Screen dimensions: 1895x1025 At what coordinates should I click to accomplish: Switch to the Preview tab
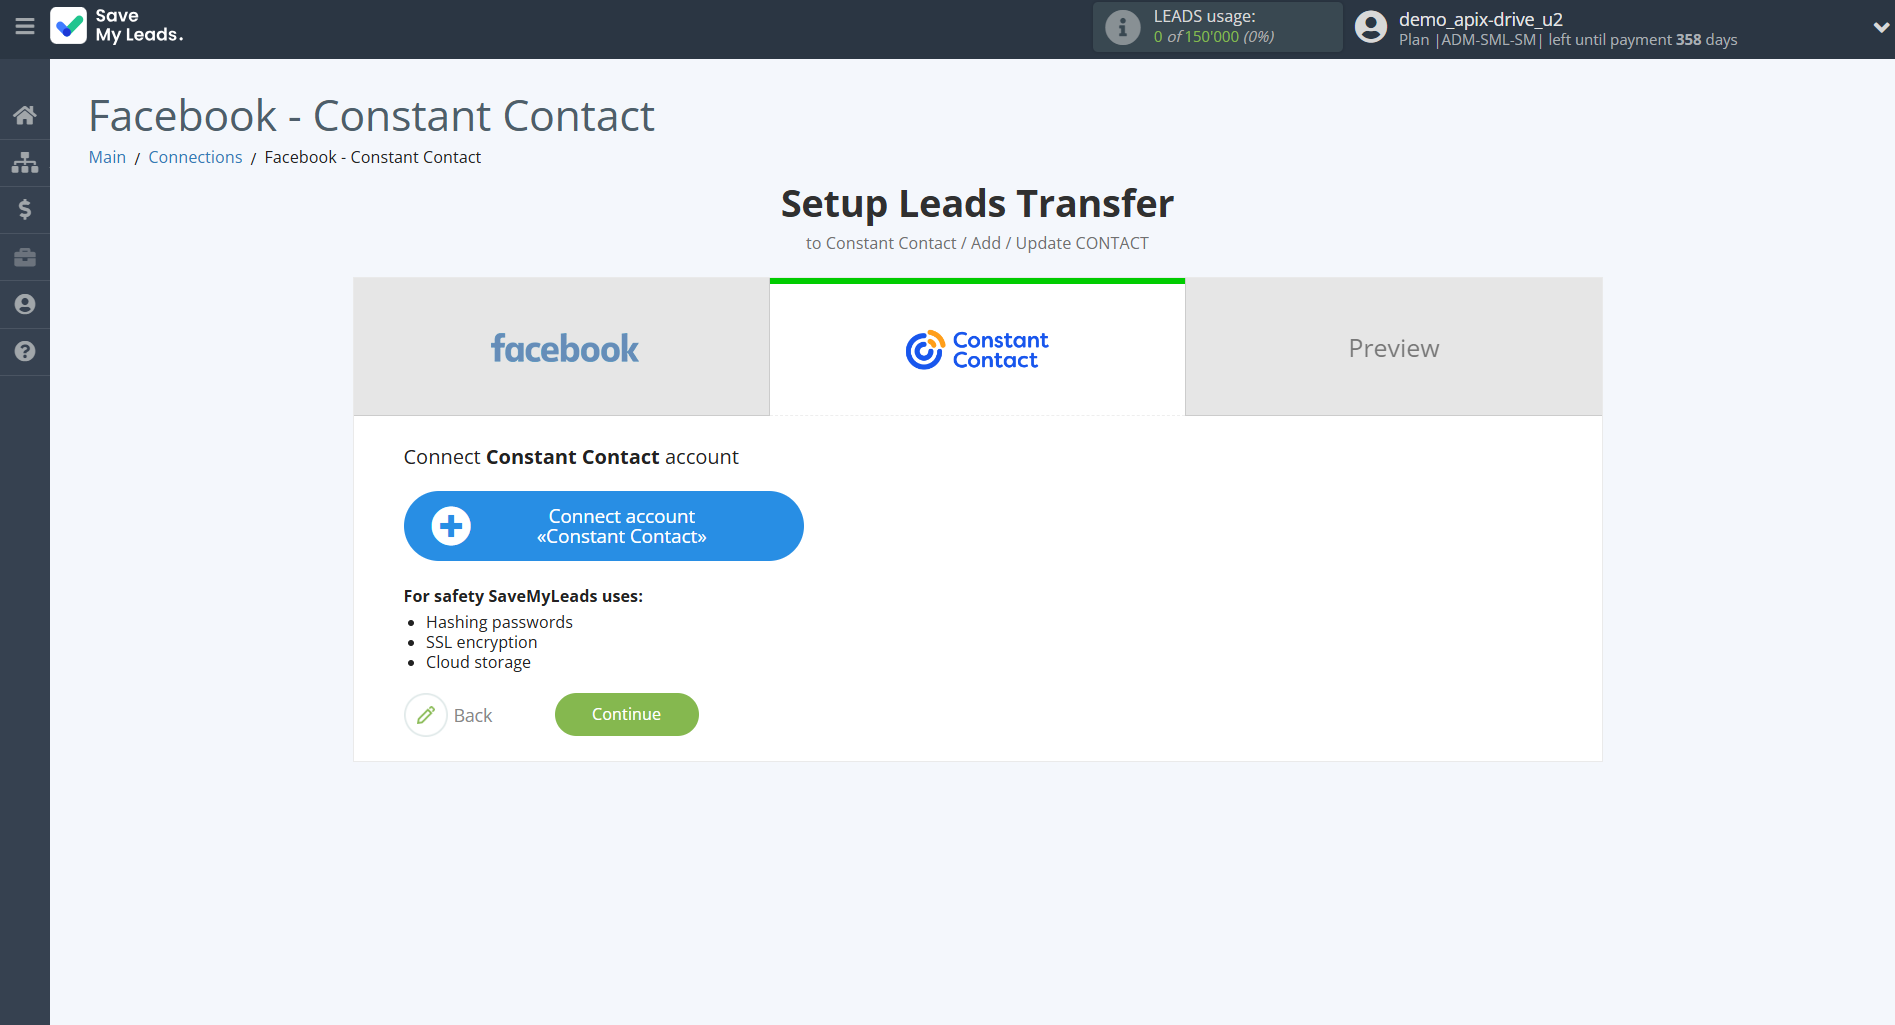1394,347
